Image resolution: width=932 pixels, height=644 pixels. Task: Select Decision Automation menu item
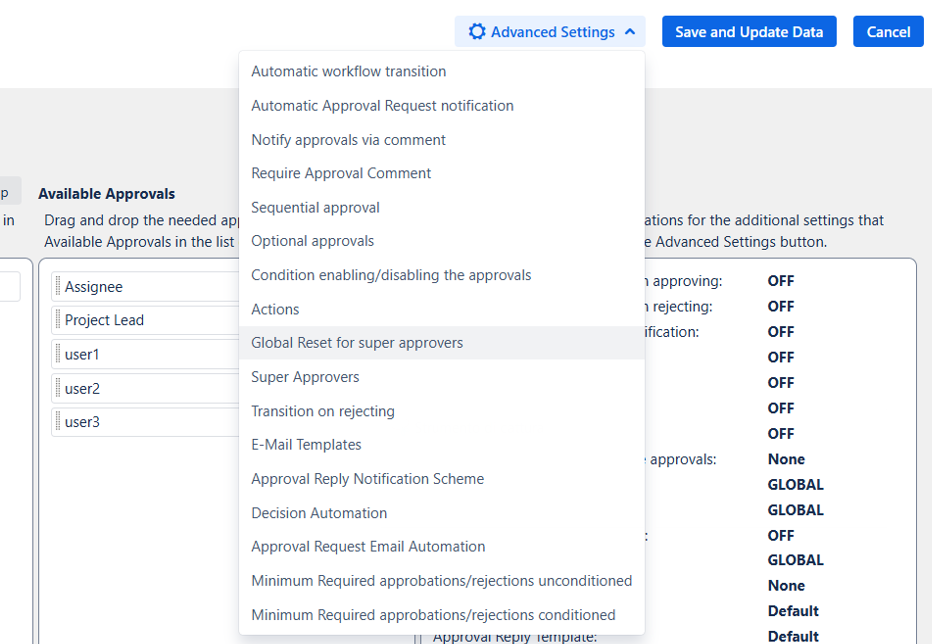coord(319,513)
